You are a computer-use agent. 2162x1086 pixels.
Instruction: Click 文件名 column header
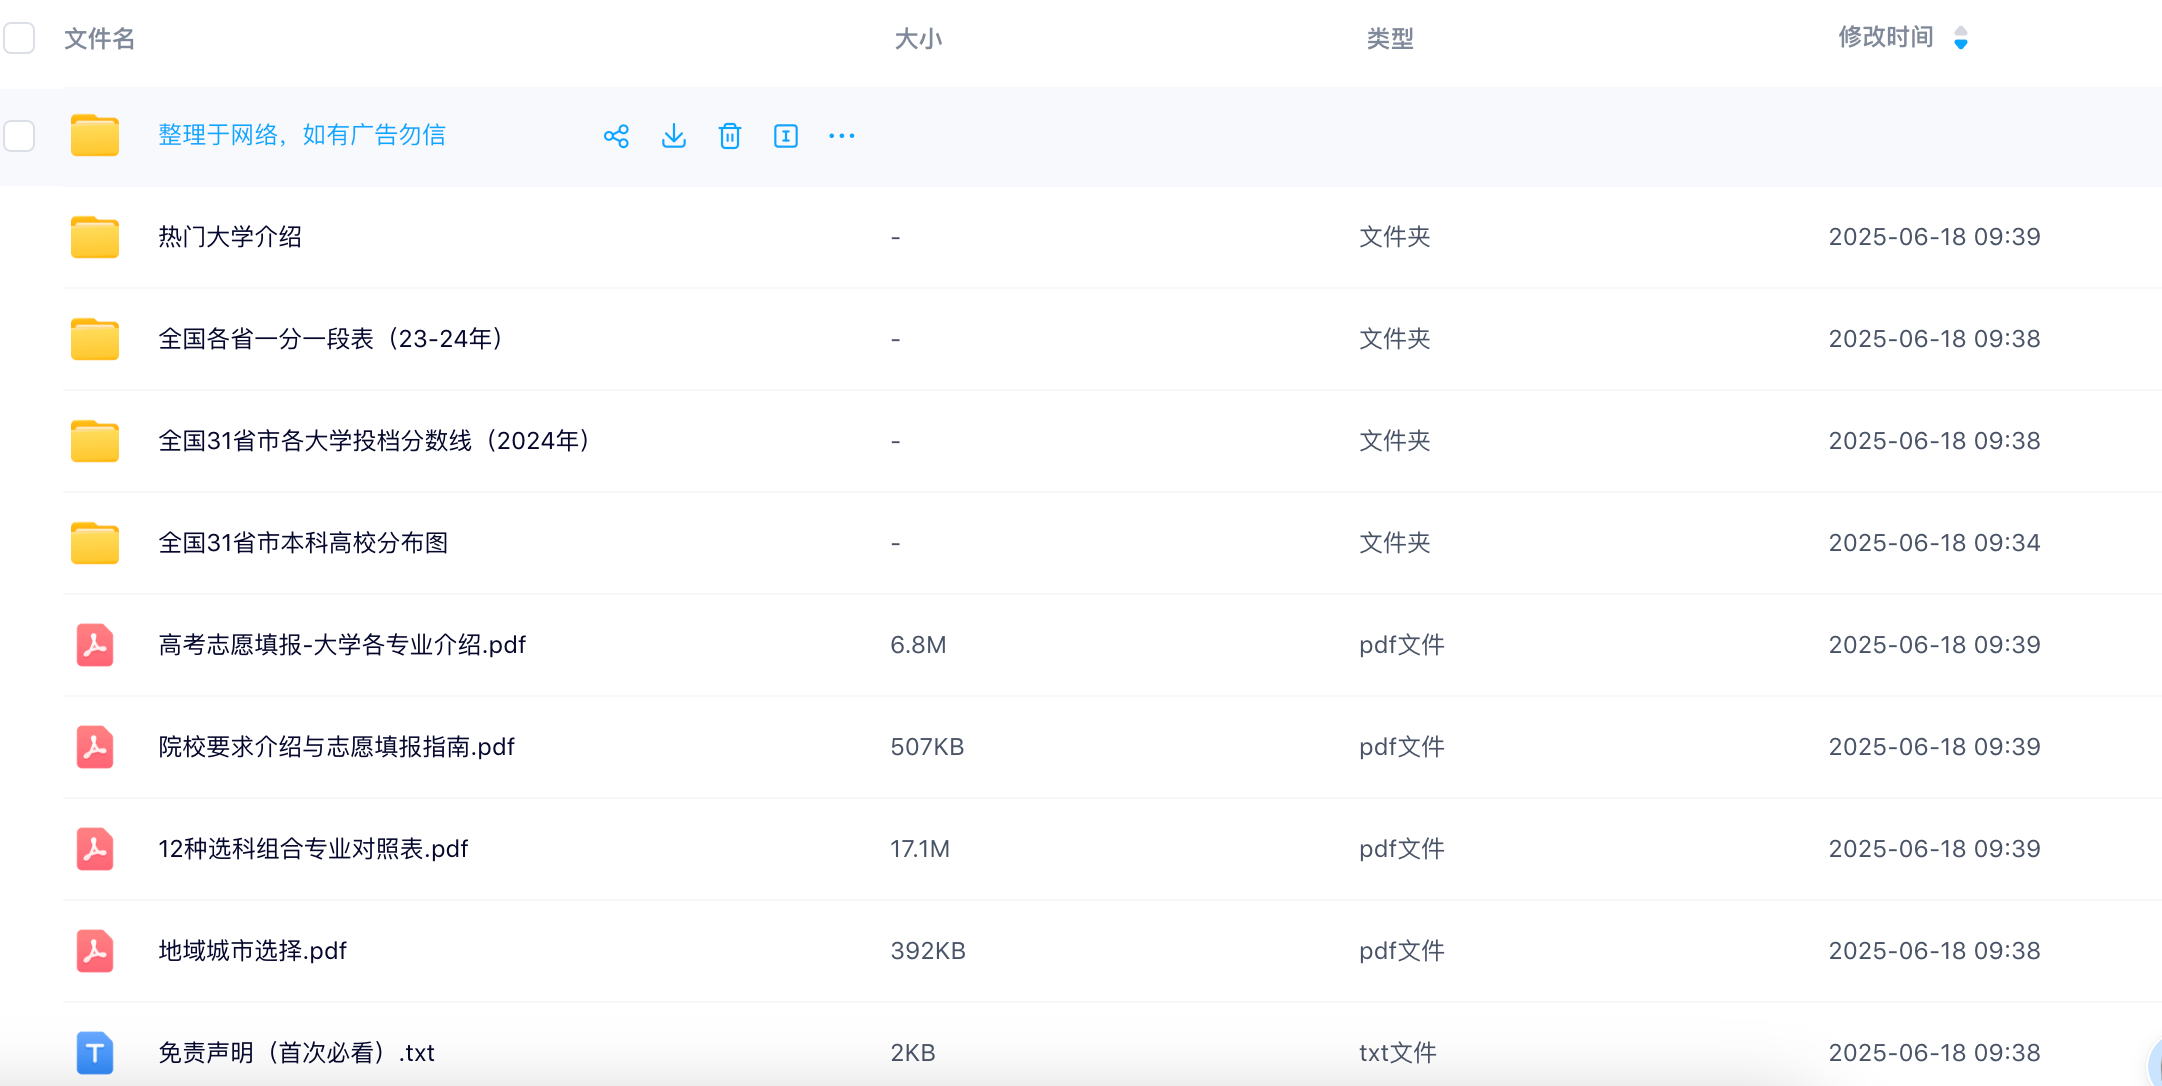[99, 38]
